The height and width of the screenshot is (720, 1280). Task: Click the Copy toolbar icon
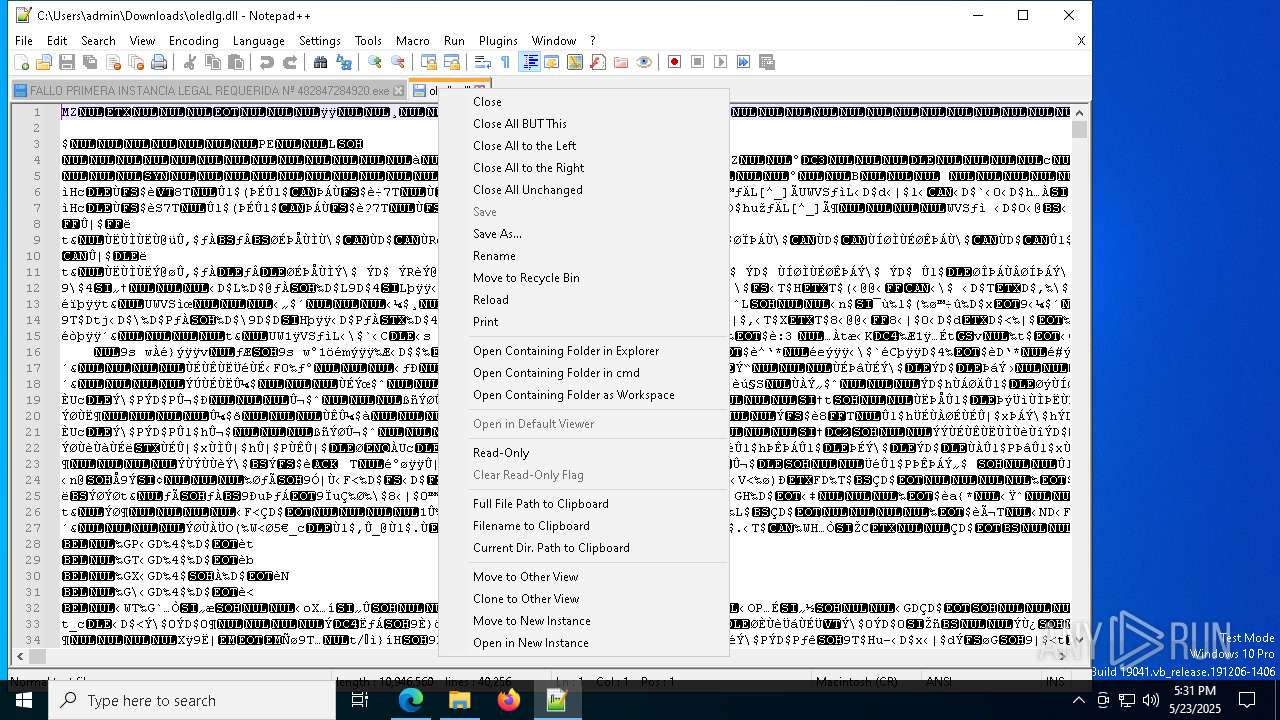coord(213,62)
